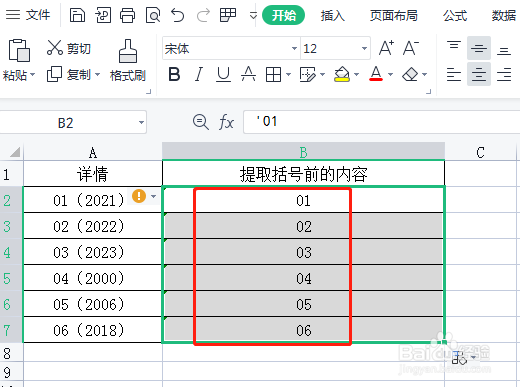Viewport: 520px width, 387px height.
Task: Click the eraser clear icon
Action: pos(410,74)
